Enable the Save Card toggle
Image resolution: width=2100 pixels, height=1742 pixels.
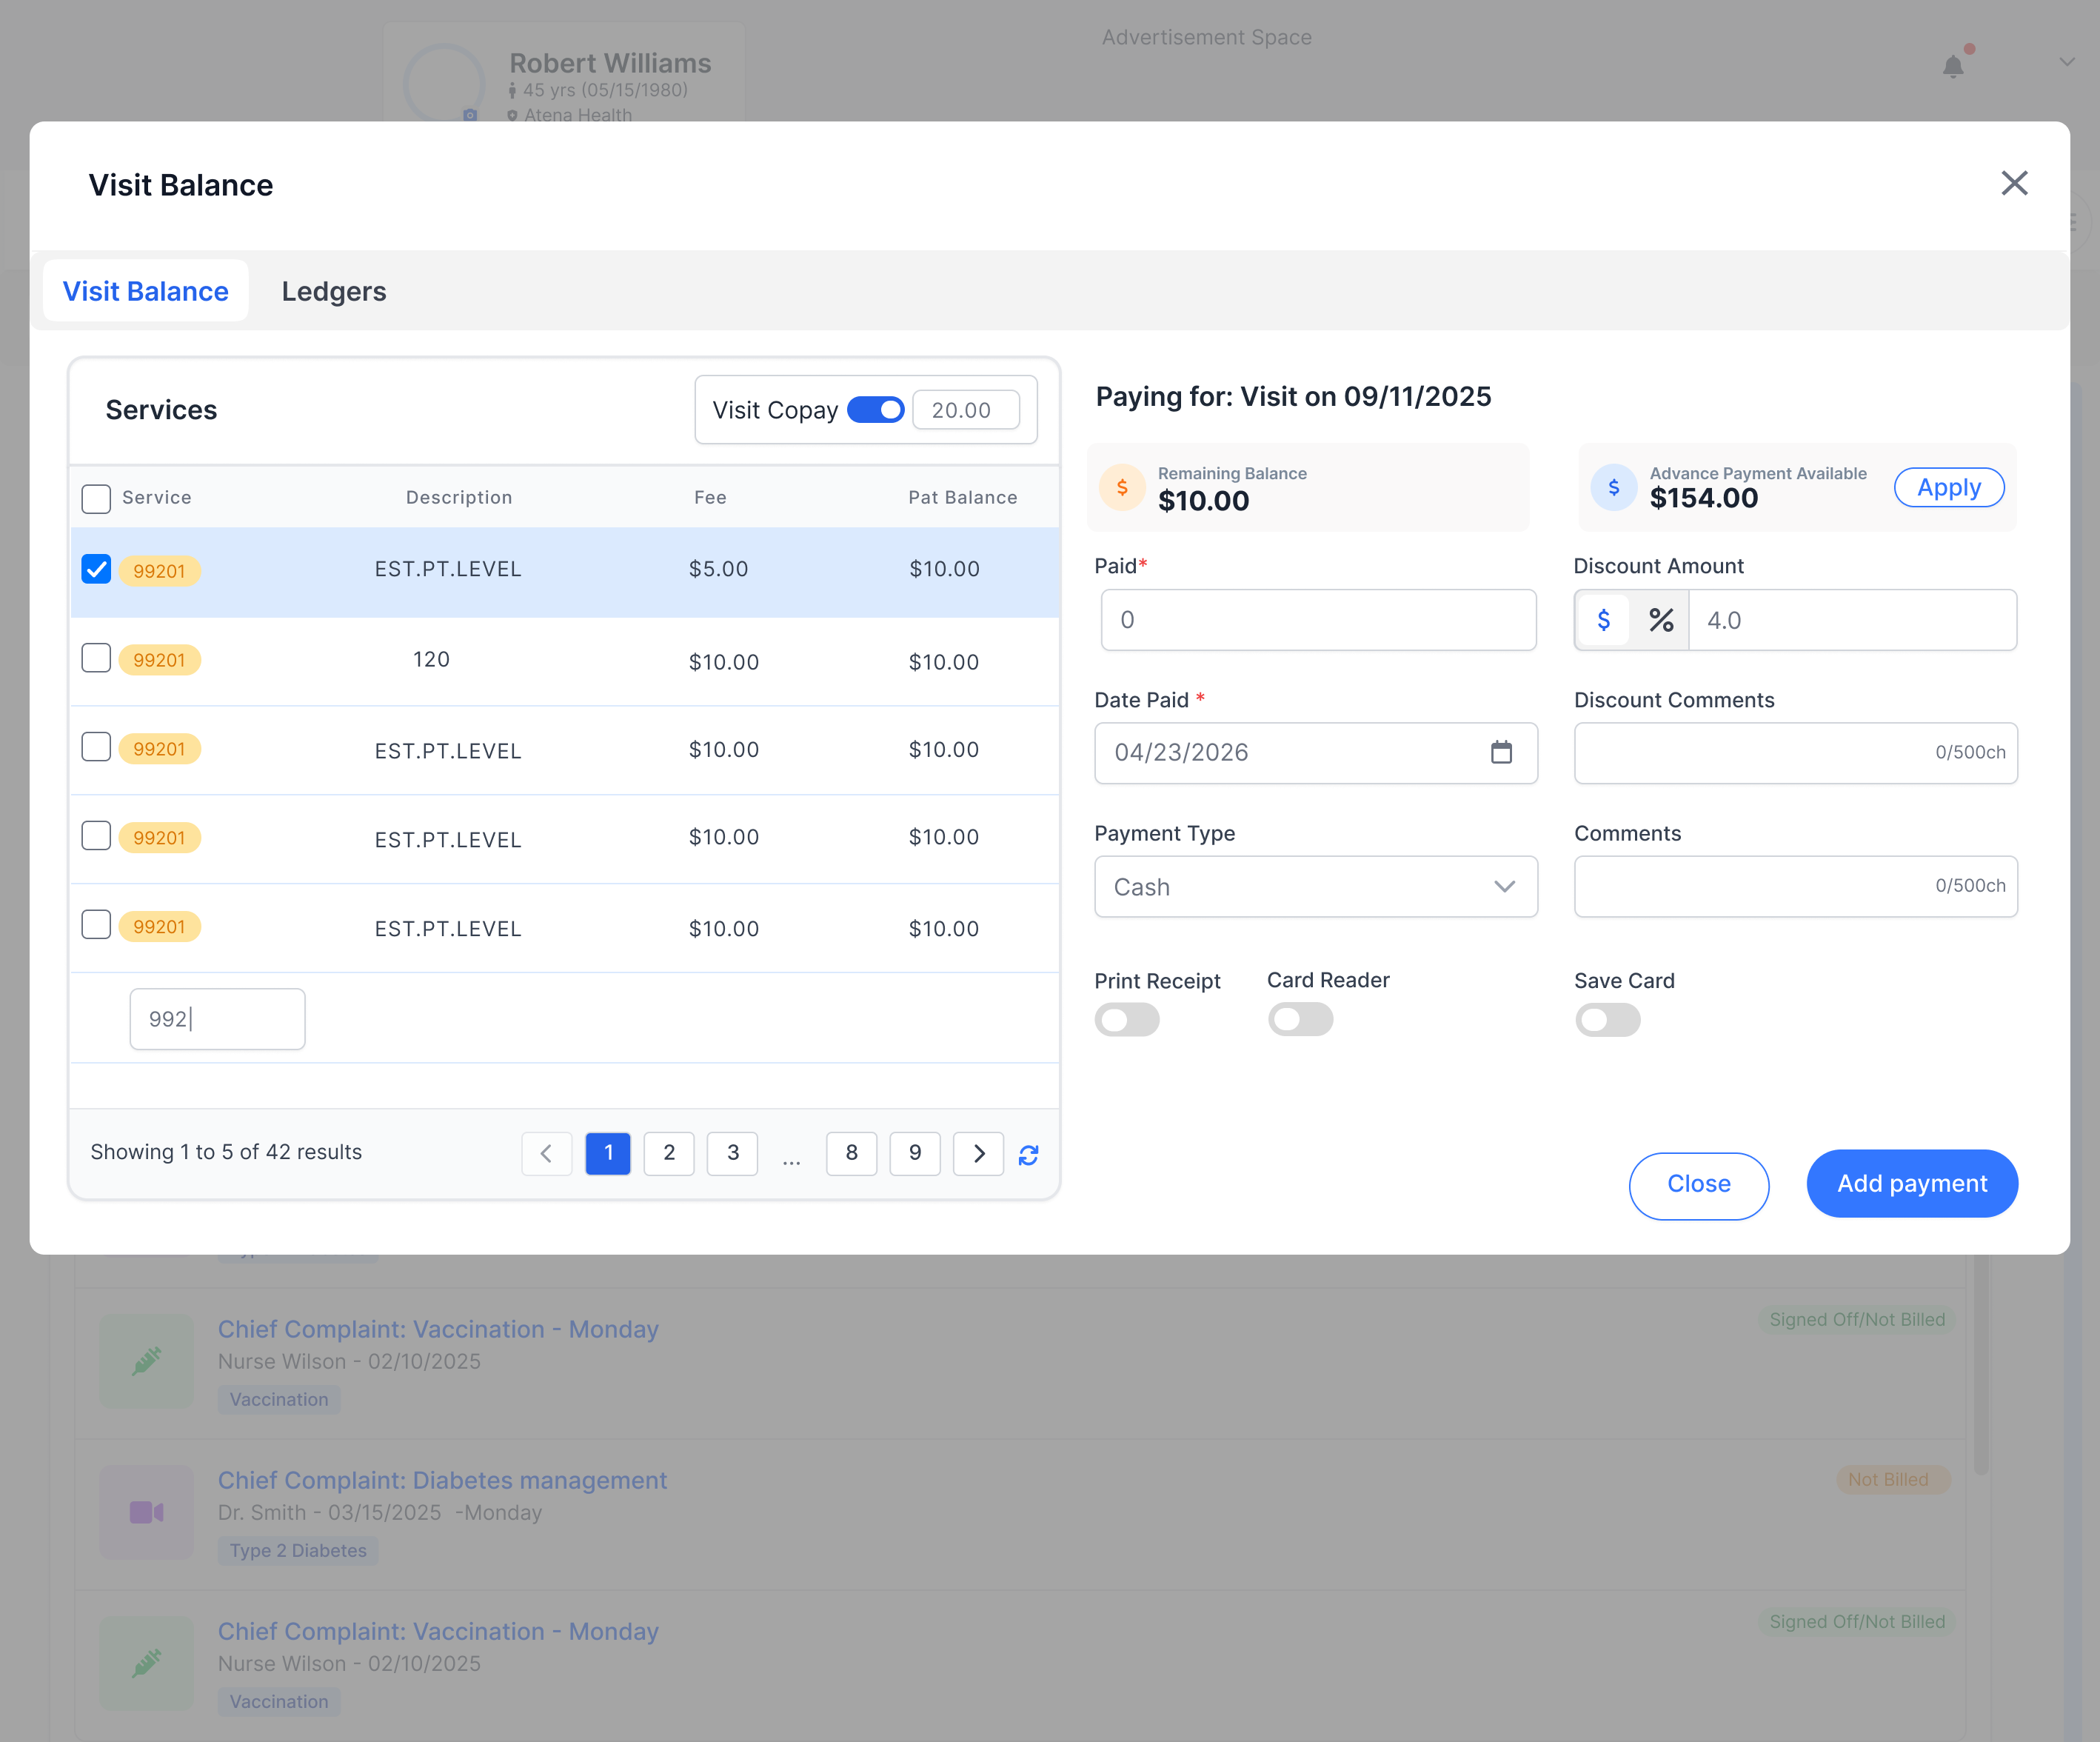tap(1607, 1020)
